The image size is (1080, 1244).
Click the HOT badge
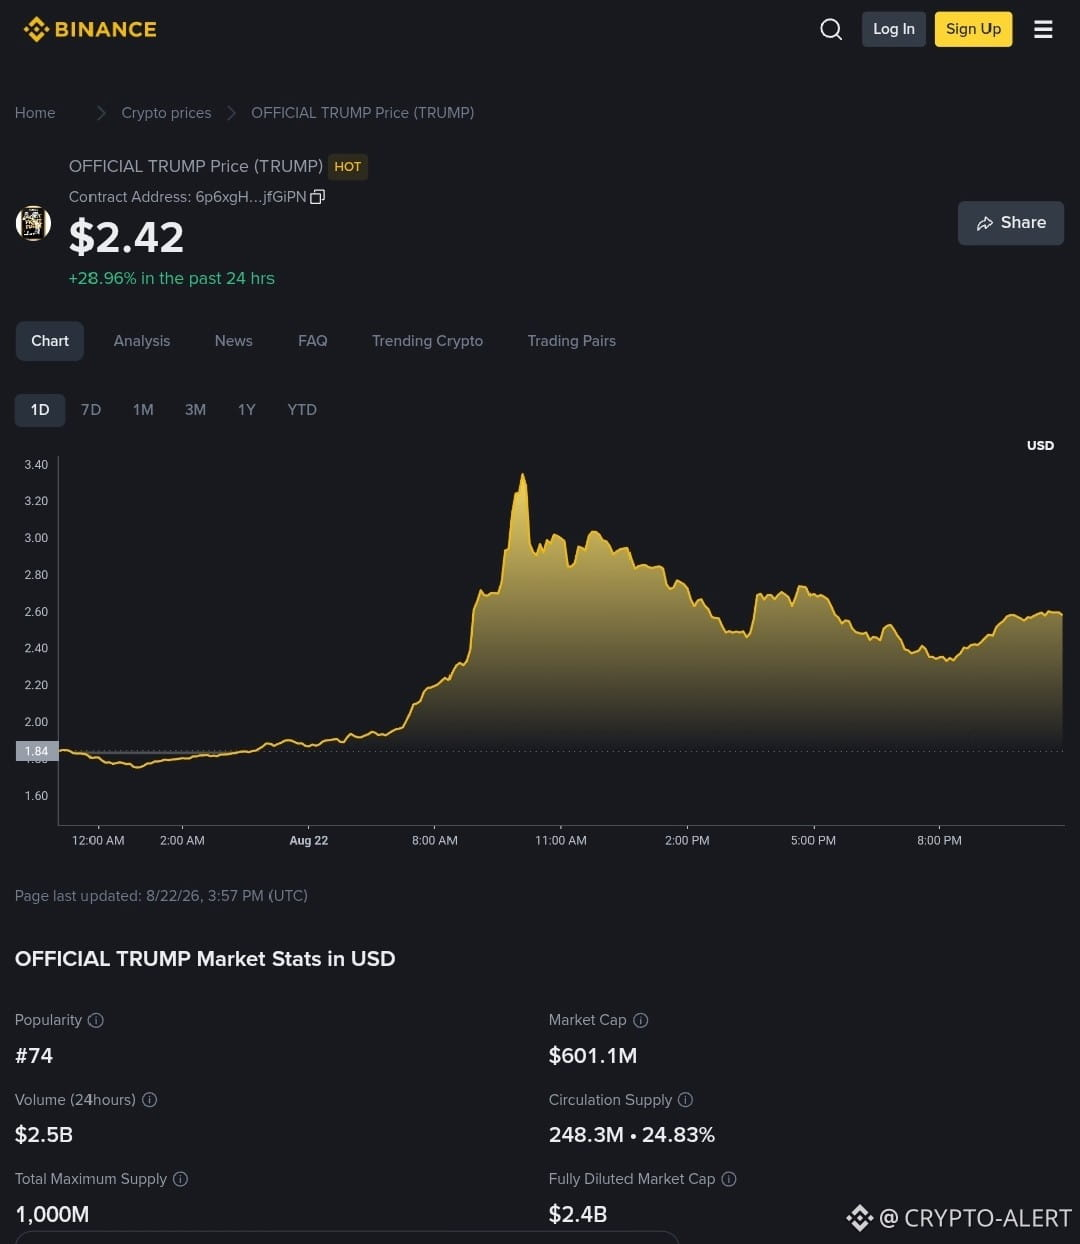click(348, 167)
